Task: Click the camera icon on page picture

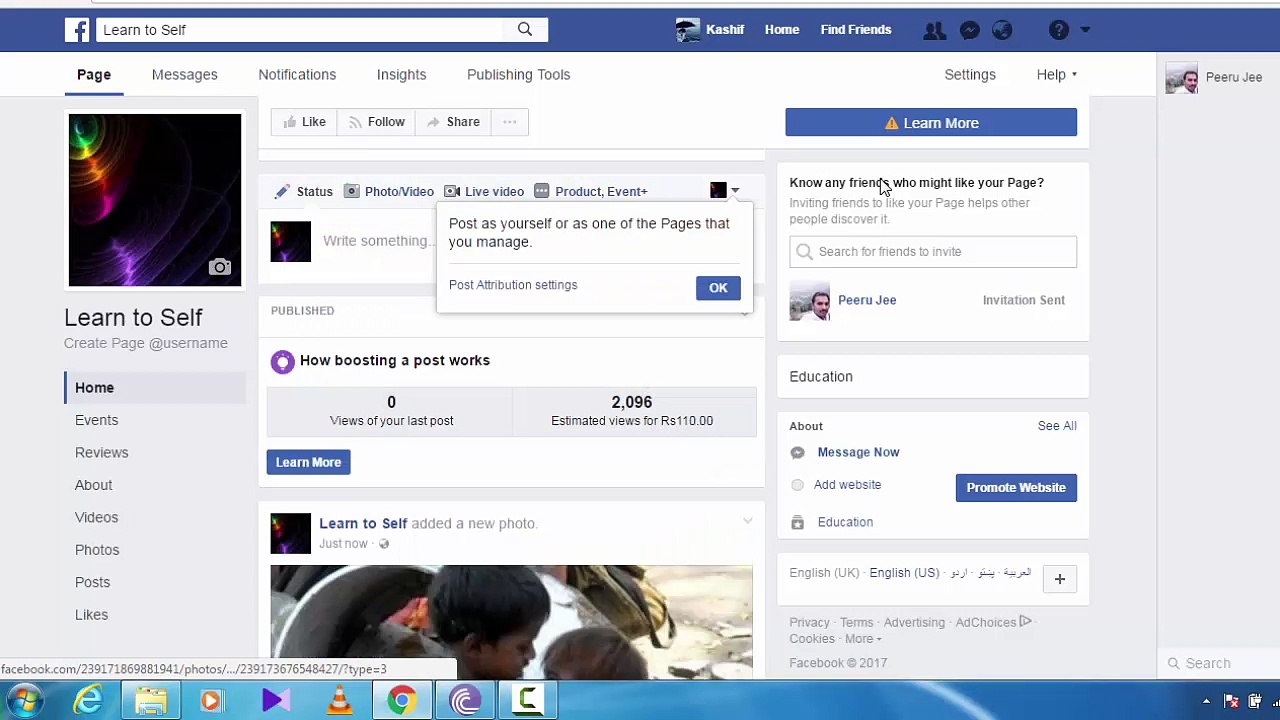Action: click(x=220, y=267)
